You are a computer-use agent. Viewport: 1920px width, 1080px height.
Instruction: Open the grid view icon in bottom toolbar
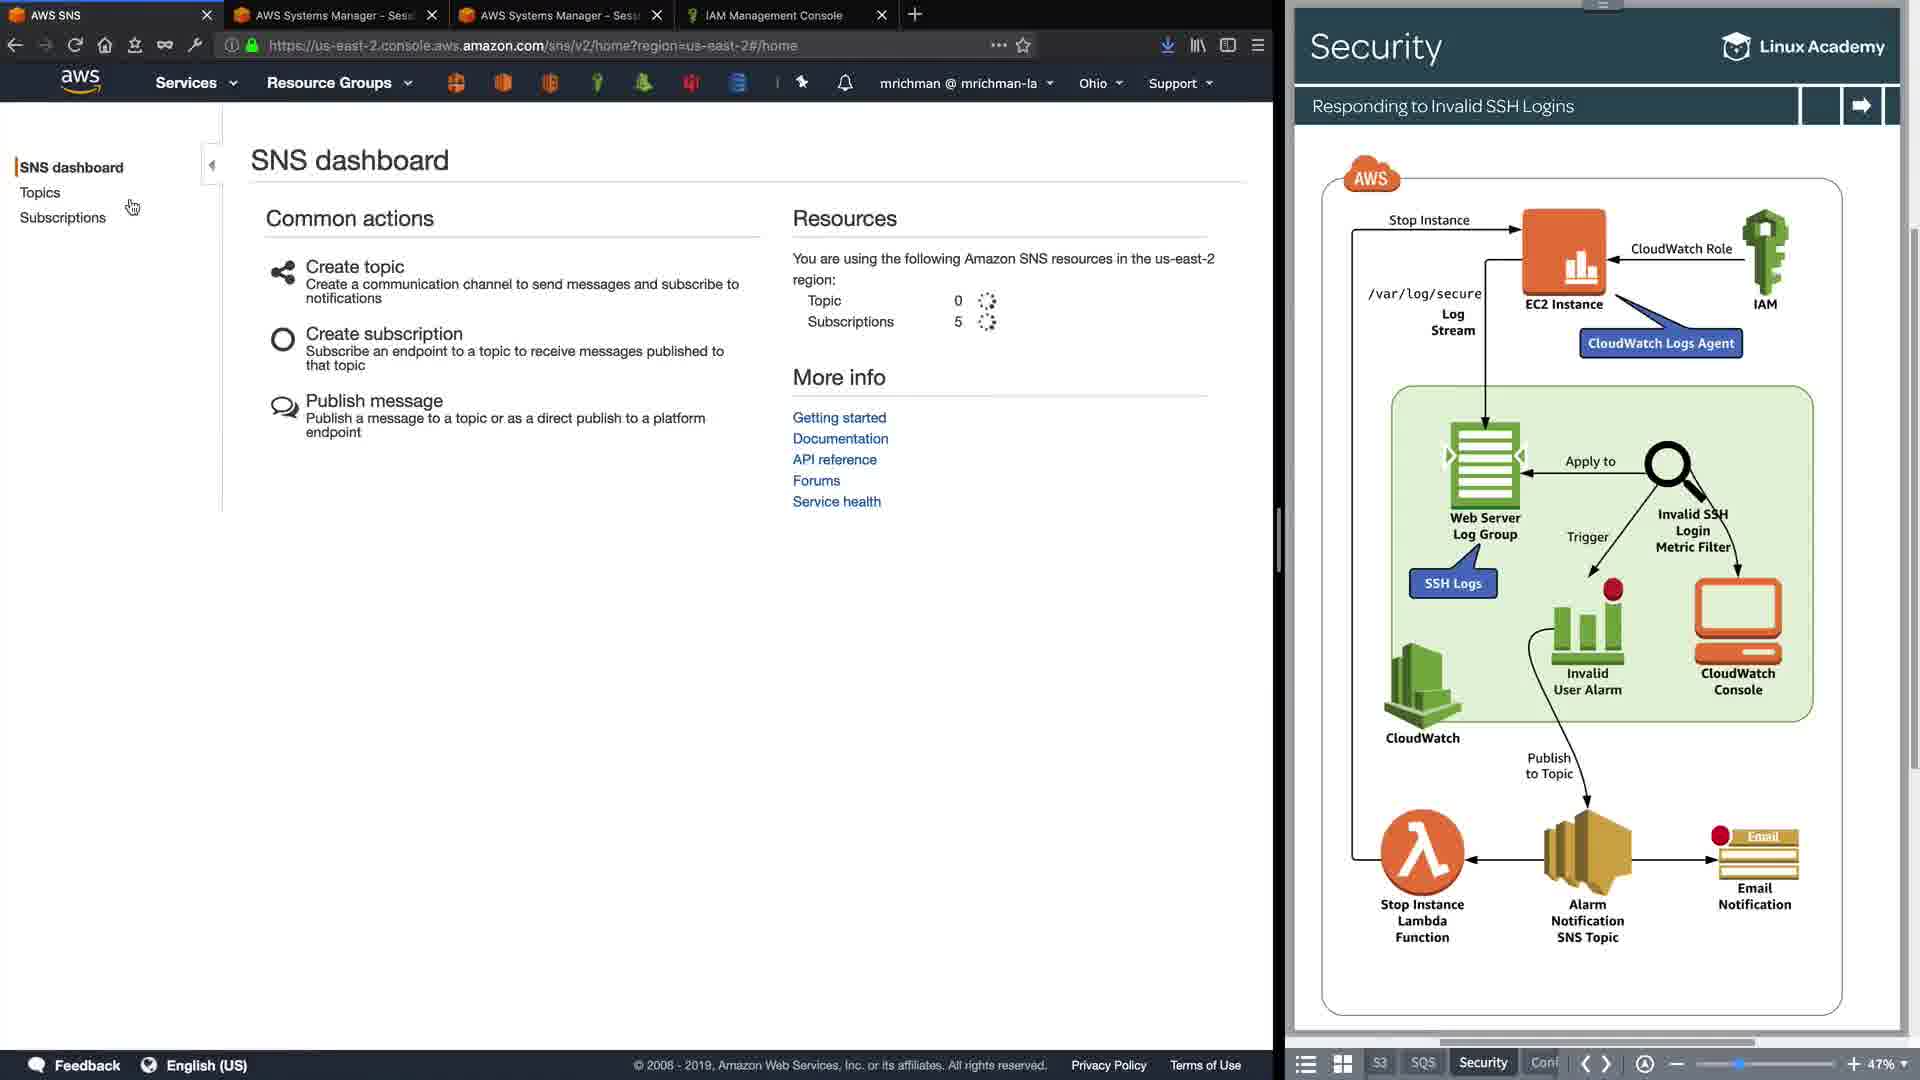[x=1343, y=1064]
